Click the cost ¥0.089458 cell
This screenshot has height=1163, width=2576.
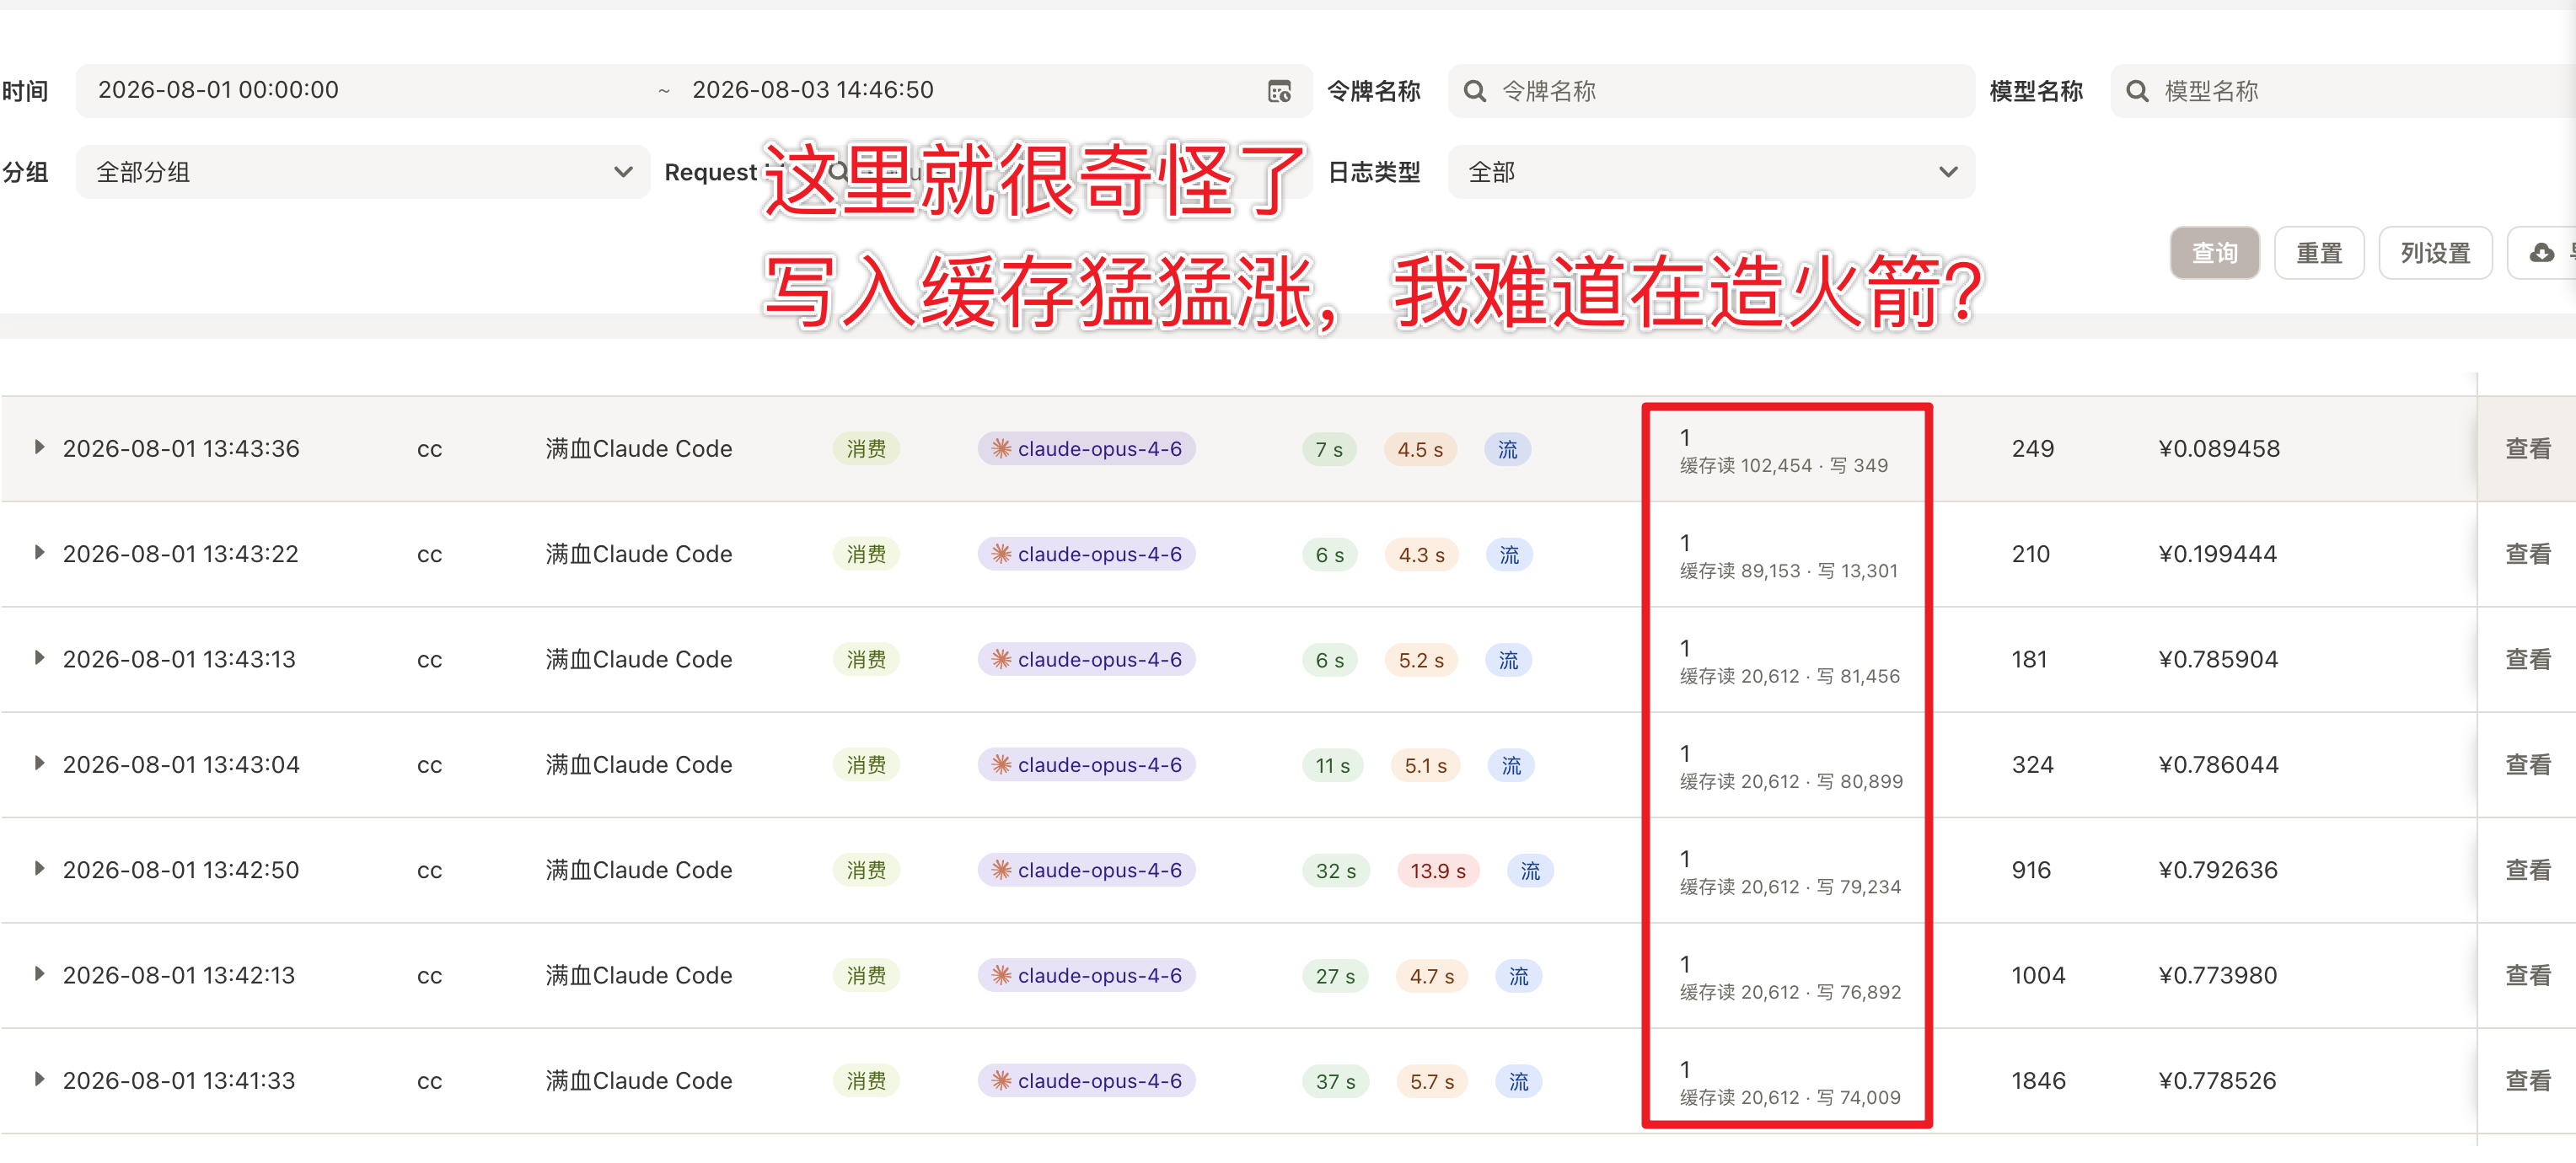tap(2219, 449)
